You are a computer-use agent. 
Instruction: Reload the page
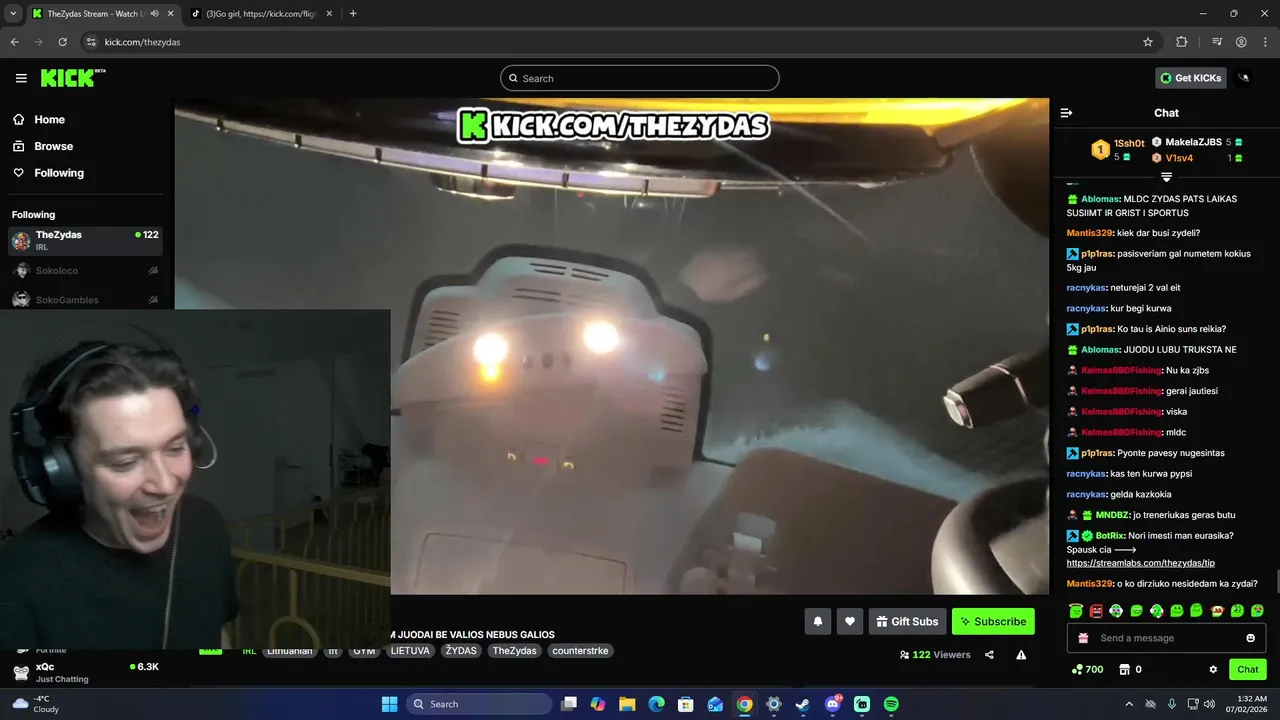62,42
